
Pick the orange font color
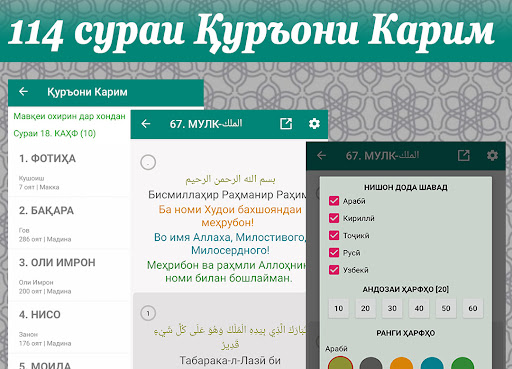tap(401, 363)
